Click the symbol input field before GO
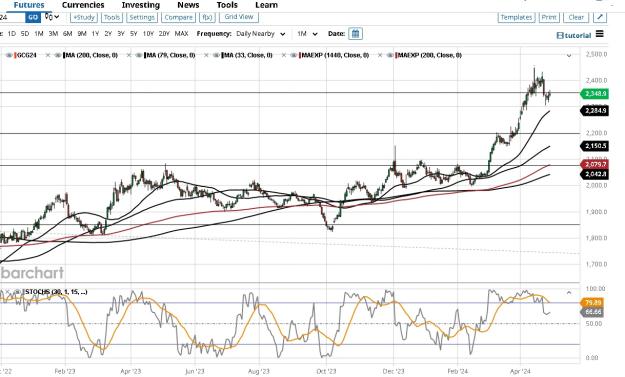 [12, 17]
